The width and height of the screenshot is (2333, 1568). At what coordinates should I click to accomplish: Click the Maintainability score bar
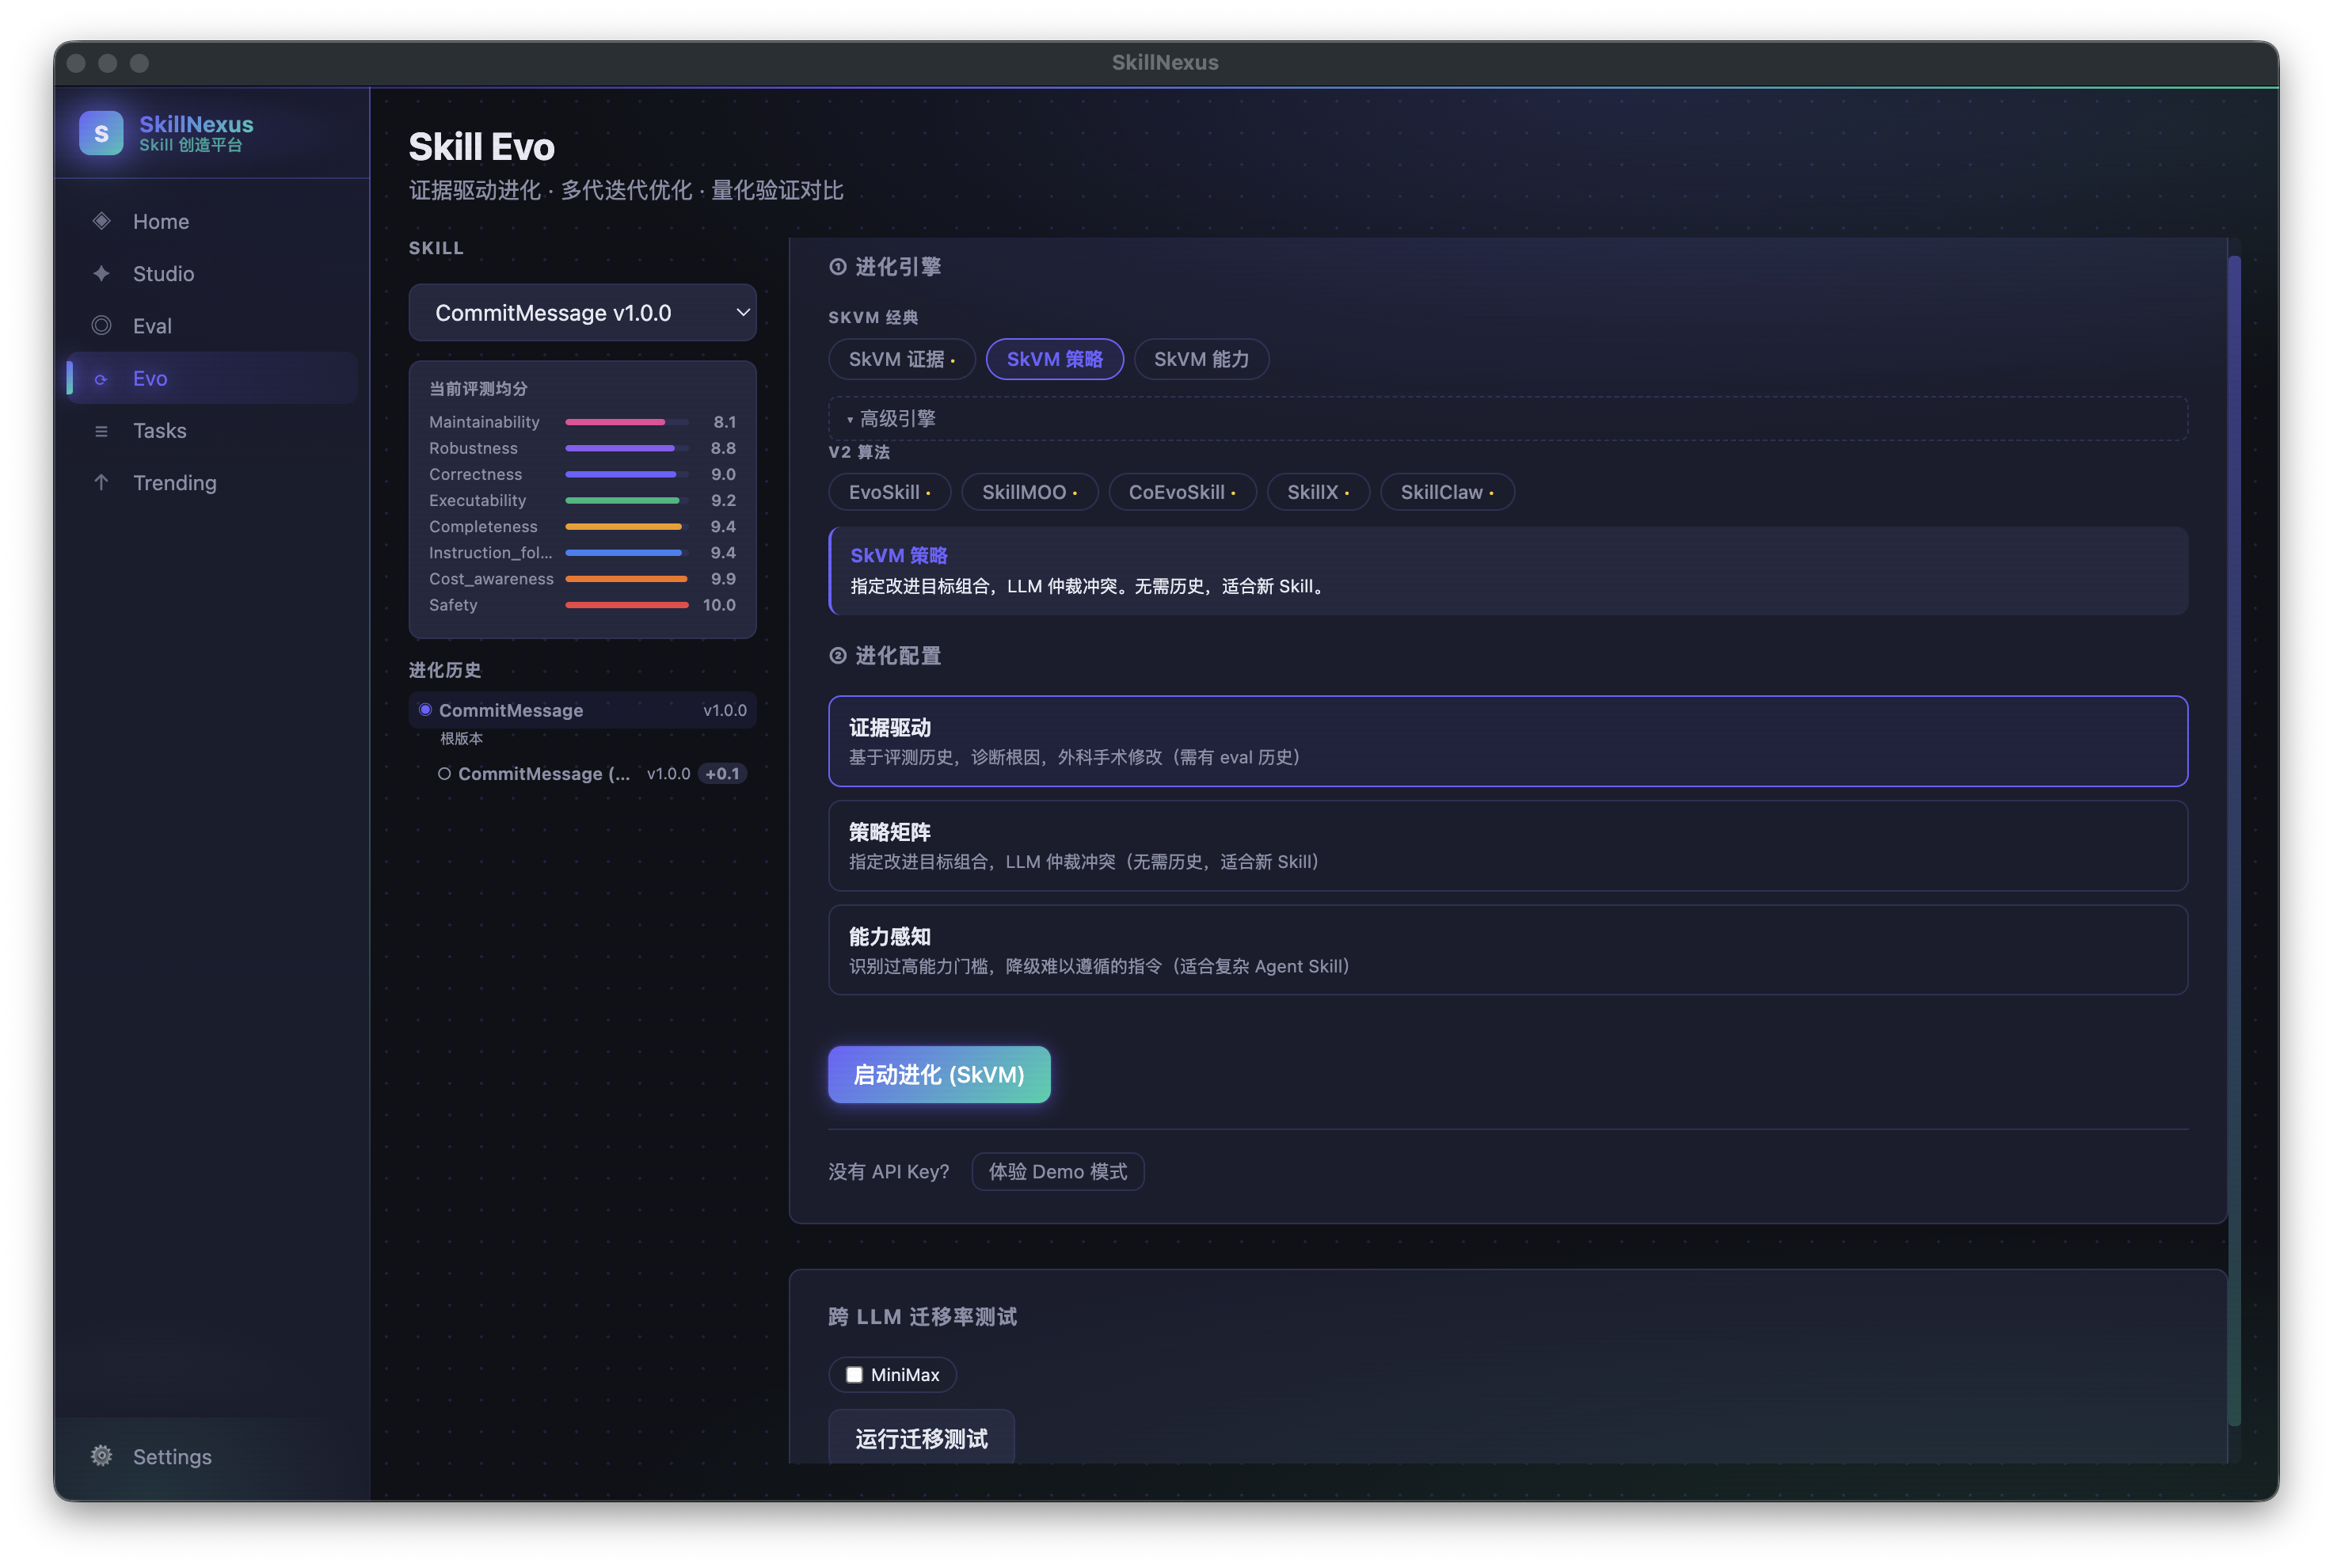626,422
